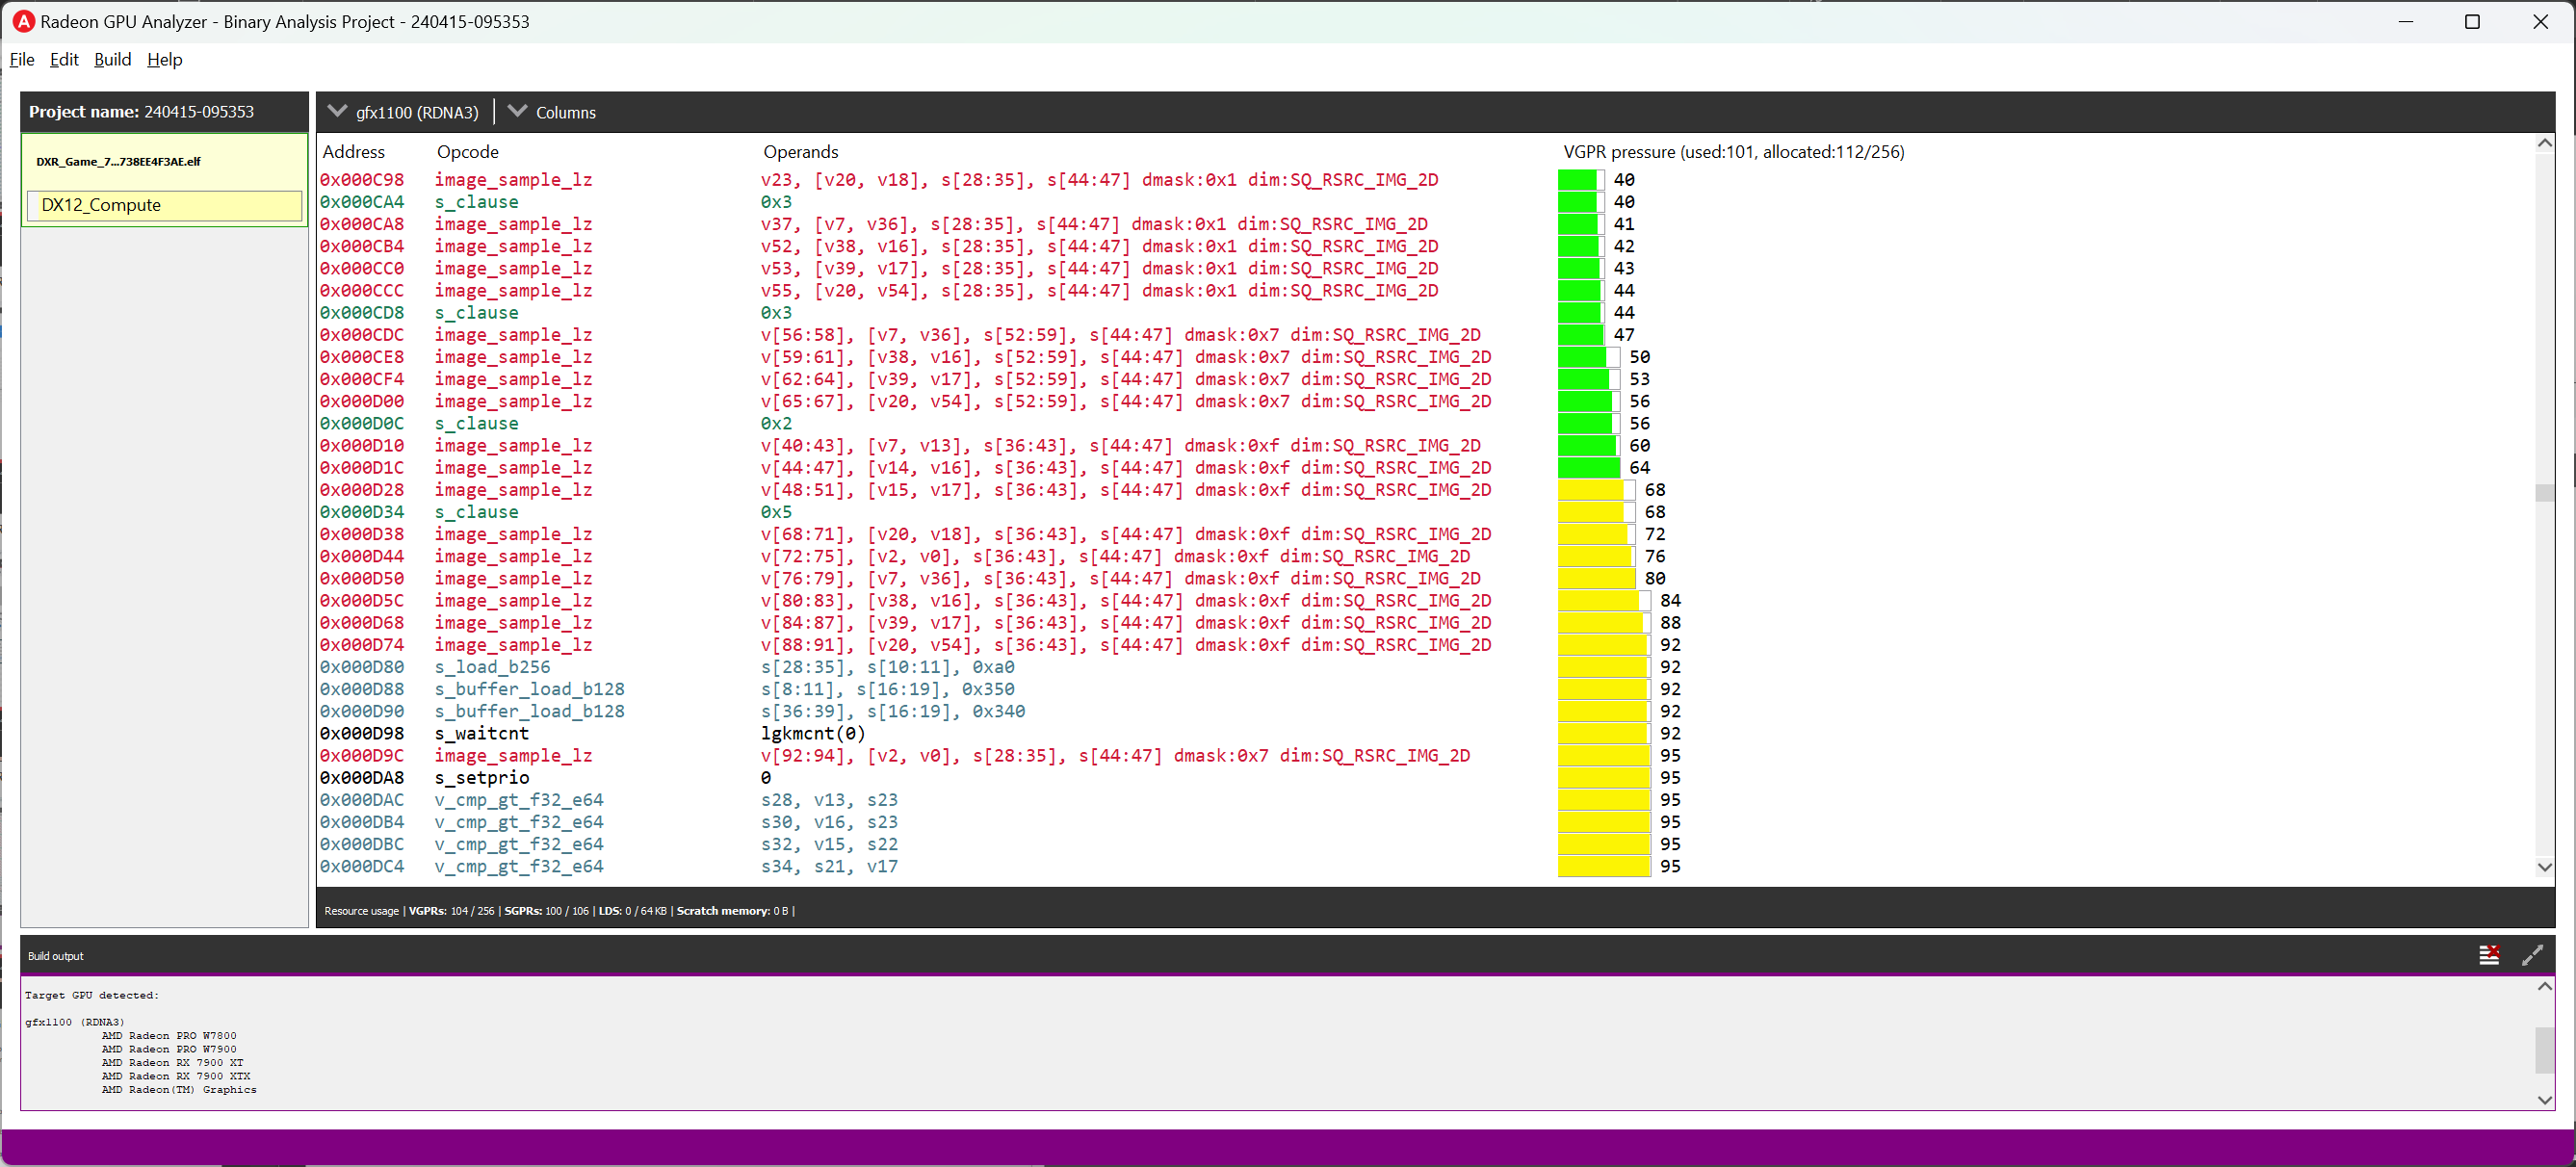Open the Build menu

click(112, 59)
